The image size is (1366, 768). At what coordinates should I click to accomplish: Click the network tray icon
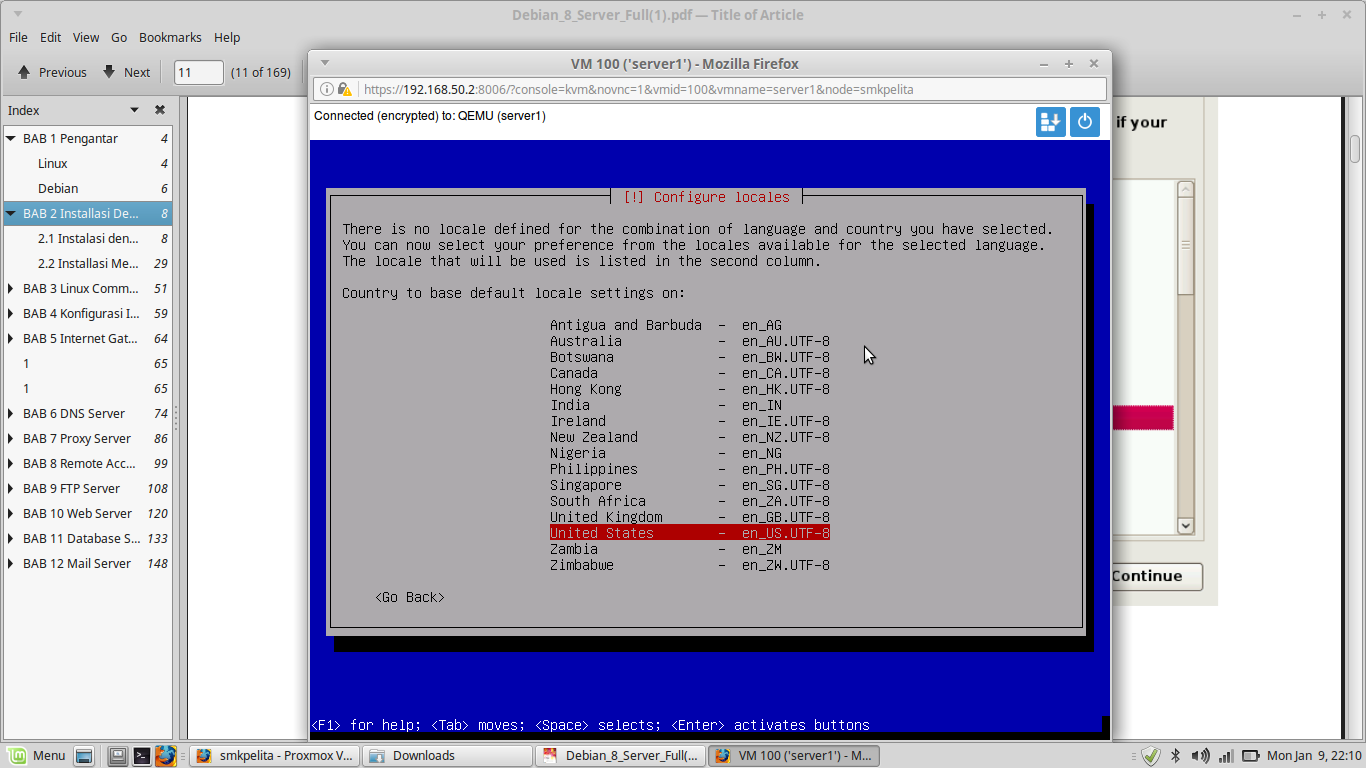pos(1224,756)
